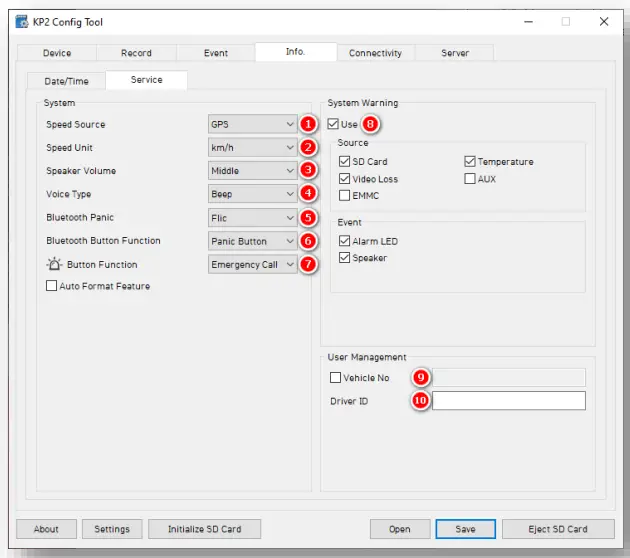Enable the AUX source checkbox
This screenshot has width=630, height=558.
470,178
